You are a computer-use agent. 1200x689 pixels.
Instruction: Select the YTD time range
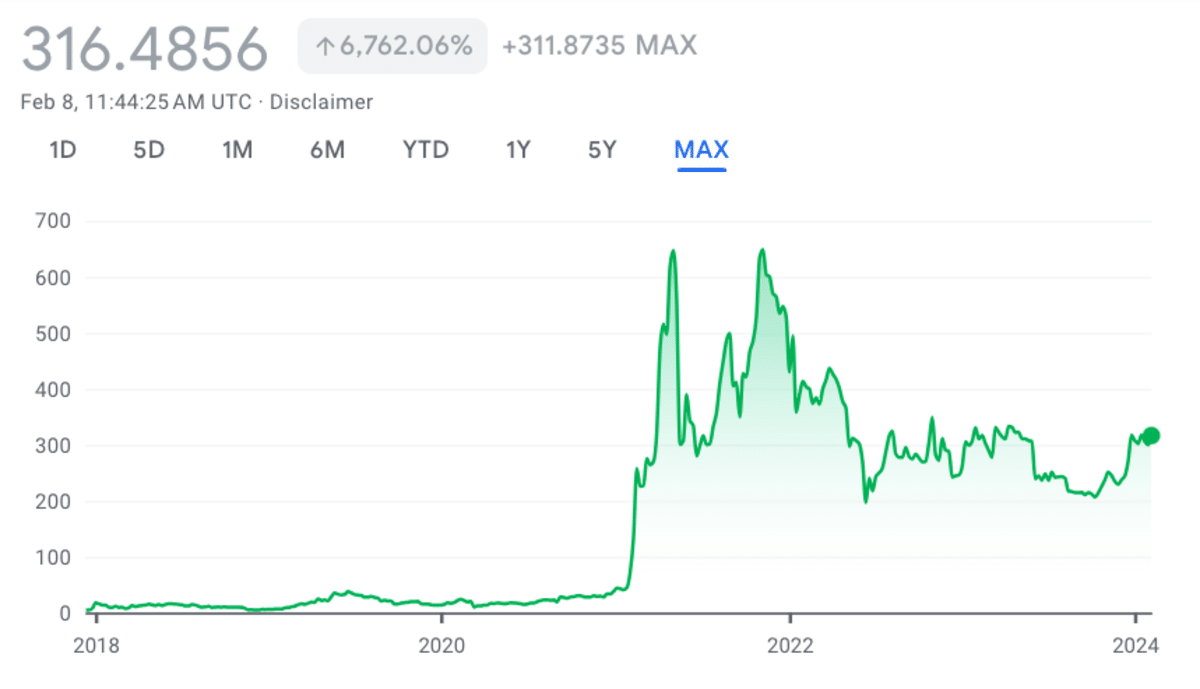pos(425,150)
